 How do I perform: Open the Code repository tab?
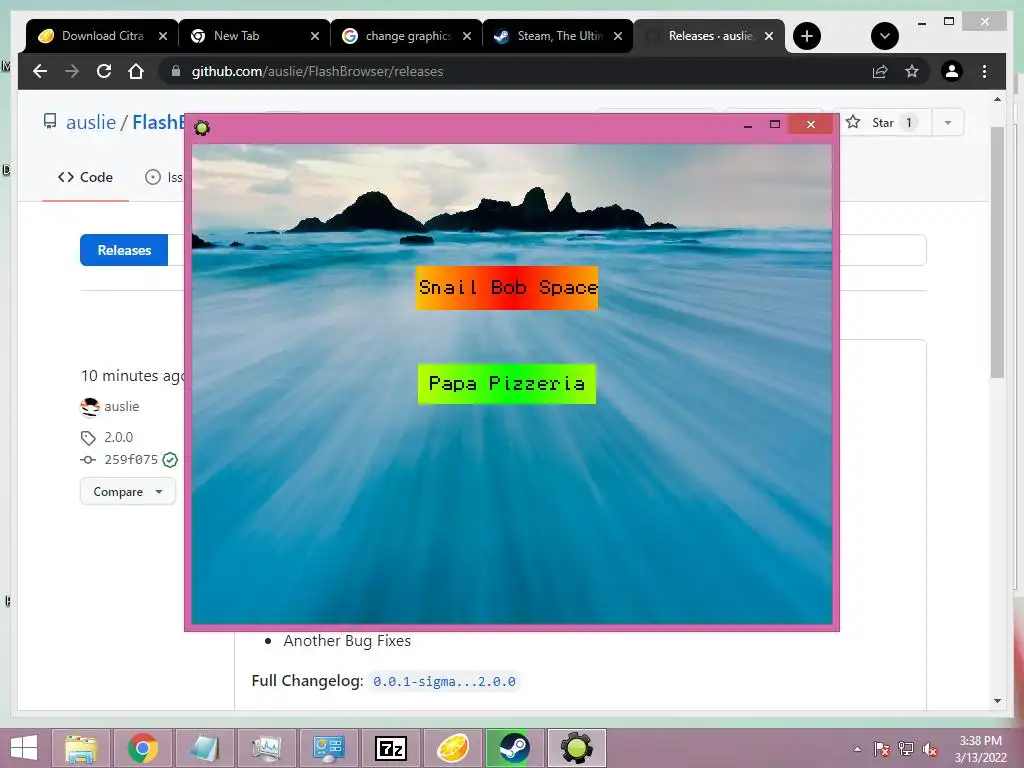[x=86, y=177]
